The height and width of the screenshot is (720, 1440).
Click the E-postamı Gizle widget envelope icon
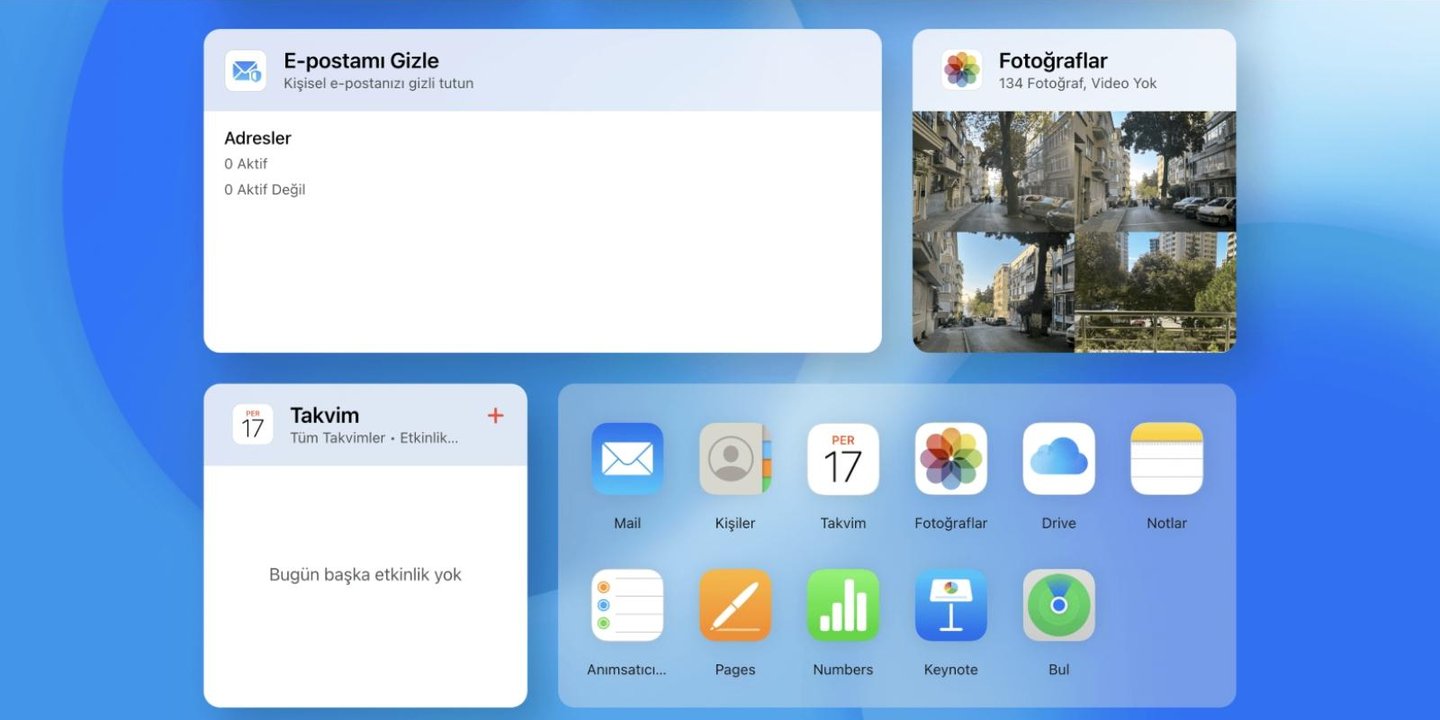(245, 71)
